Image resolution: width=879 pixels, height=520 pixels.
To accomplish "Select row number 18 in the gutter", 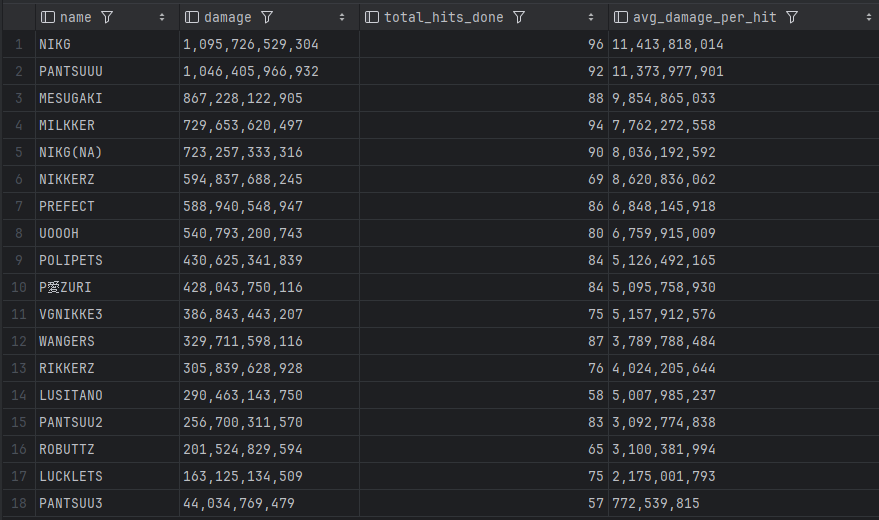I will click(19, 503).
